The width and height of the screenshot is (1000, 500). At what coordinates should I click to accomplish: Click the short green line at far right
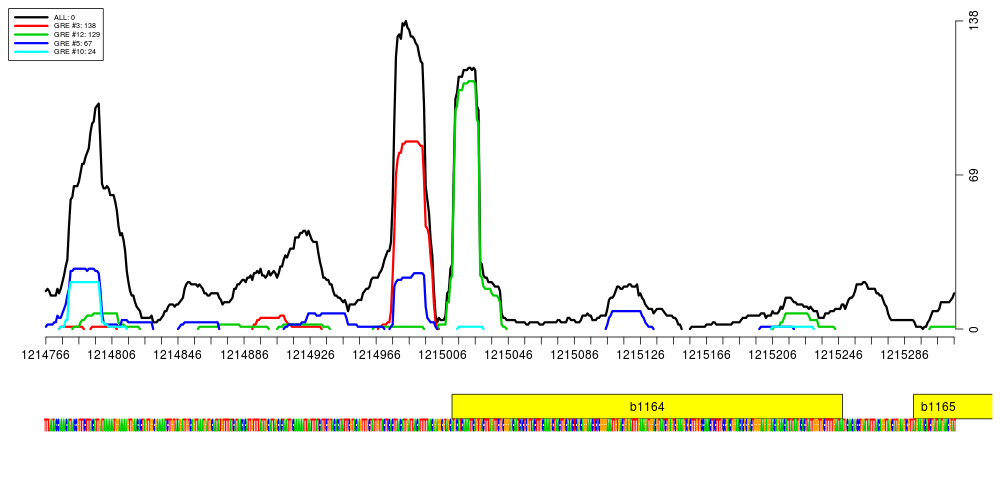pyautogui.click(x=942, y=327)
